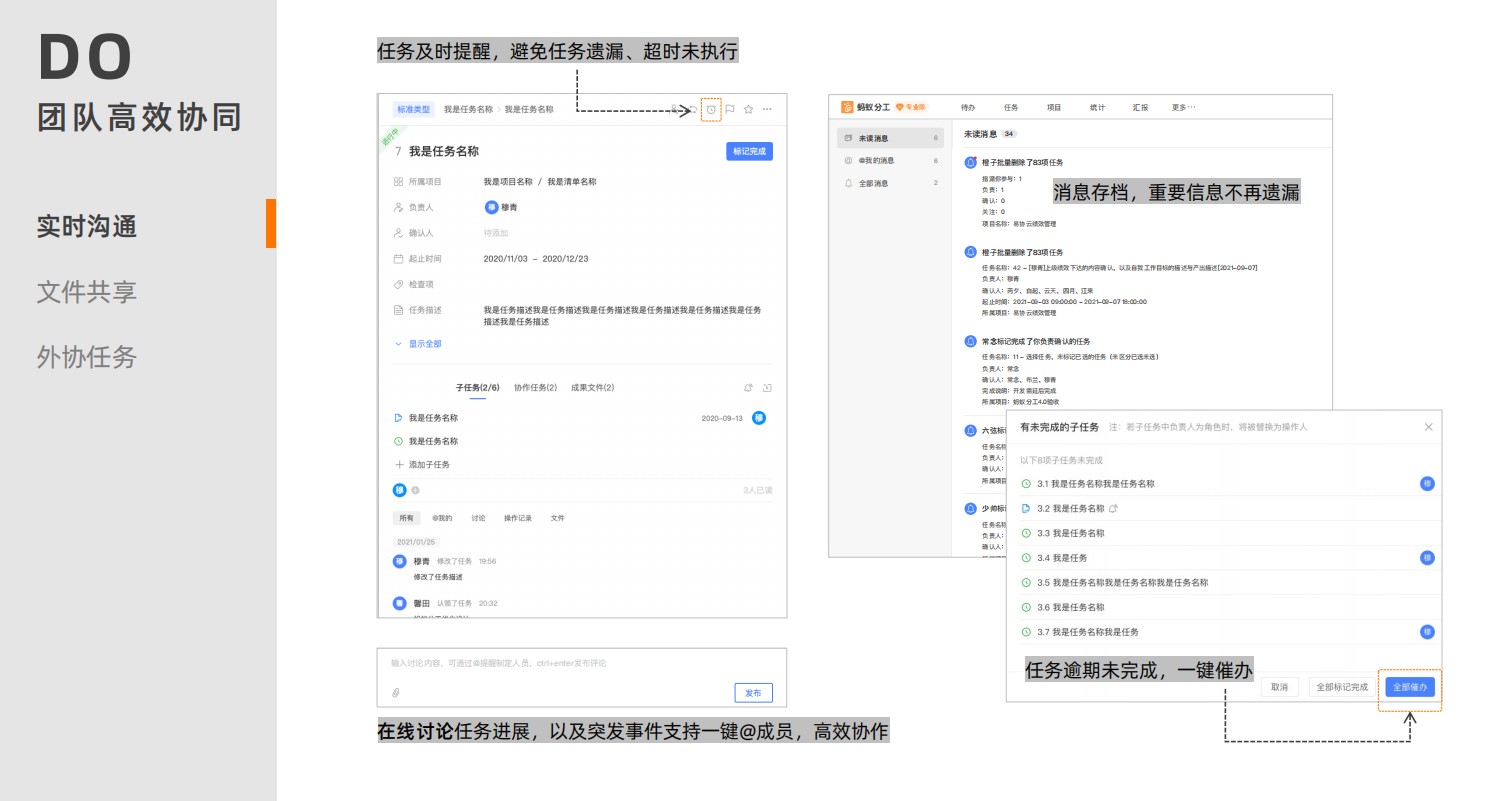The width and height of the screenshot is (1492, 801).
Task: Toggle status icon of subtask 3.4
Action: [1026, 558]
